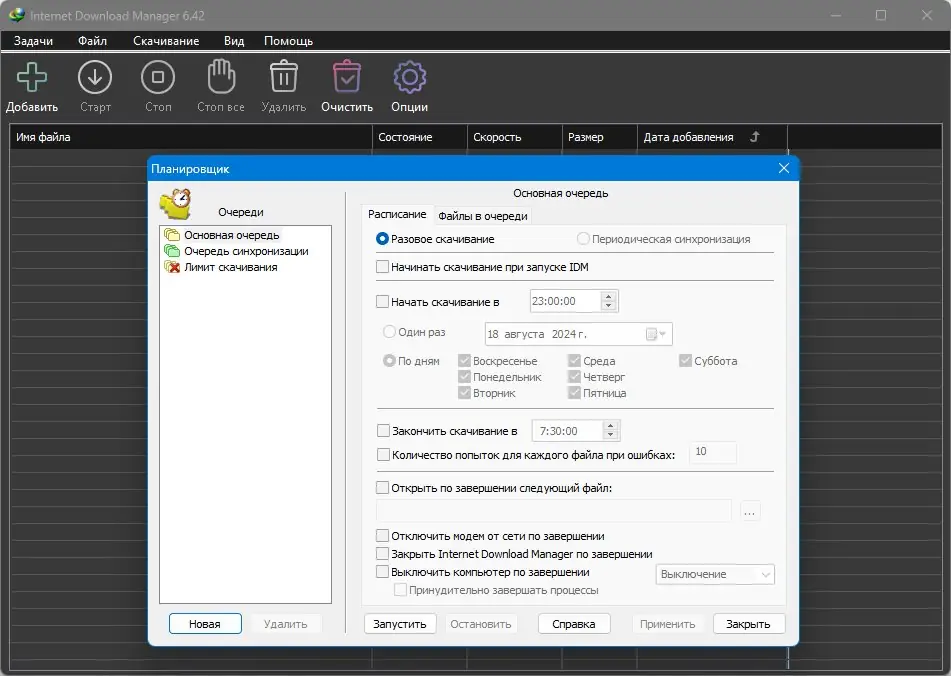
Task: Click the Запустить button
Action: 400,624
